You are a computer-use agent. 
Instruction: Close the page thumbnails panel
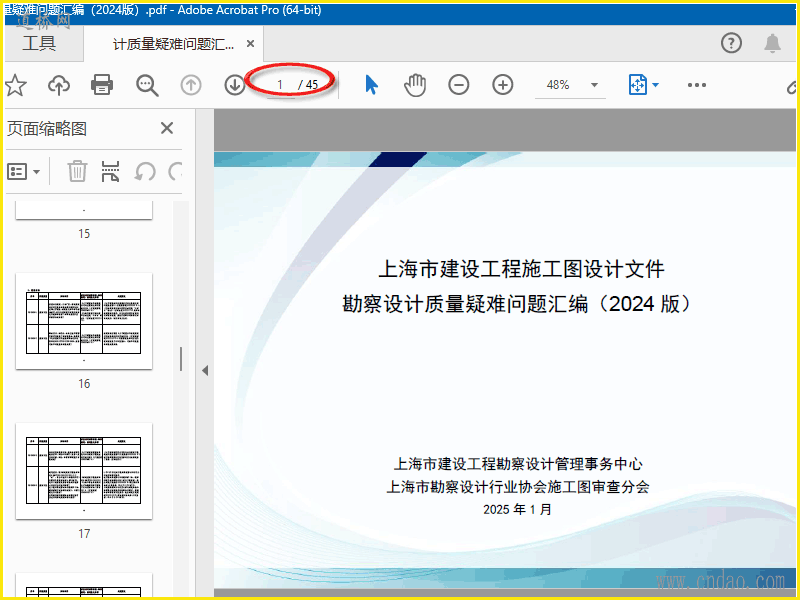tap(167, 128)
